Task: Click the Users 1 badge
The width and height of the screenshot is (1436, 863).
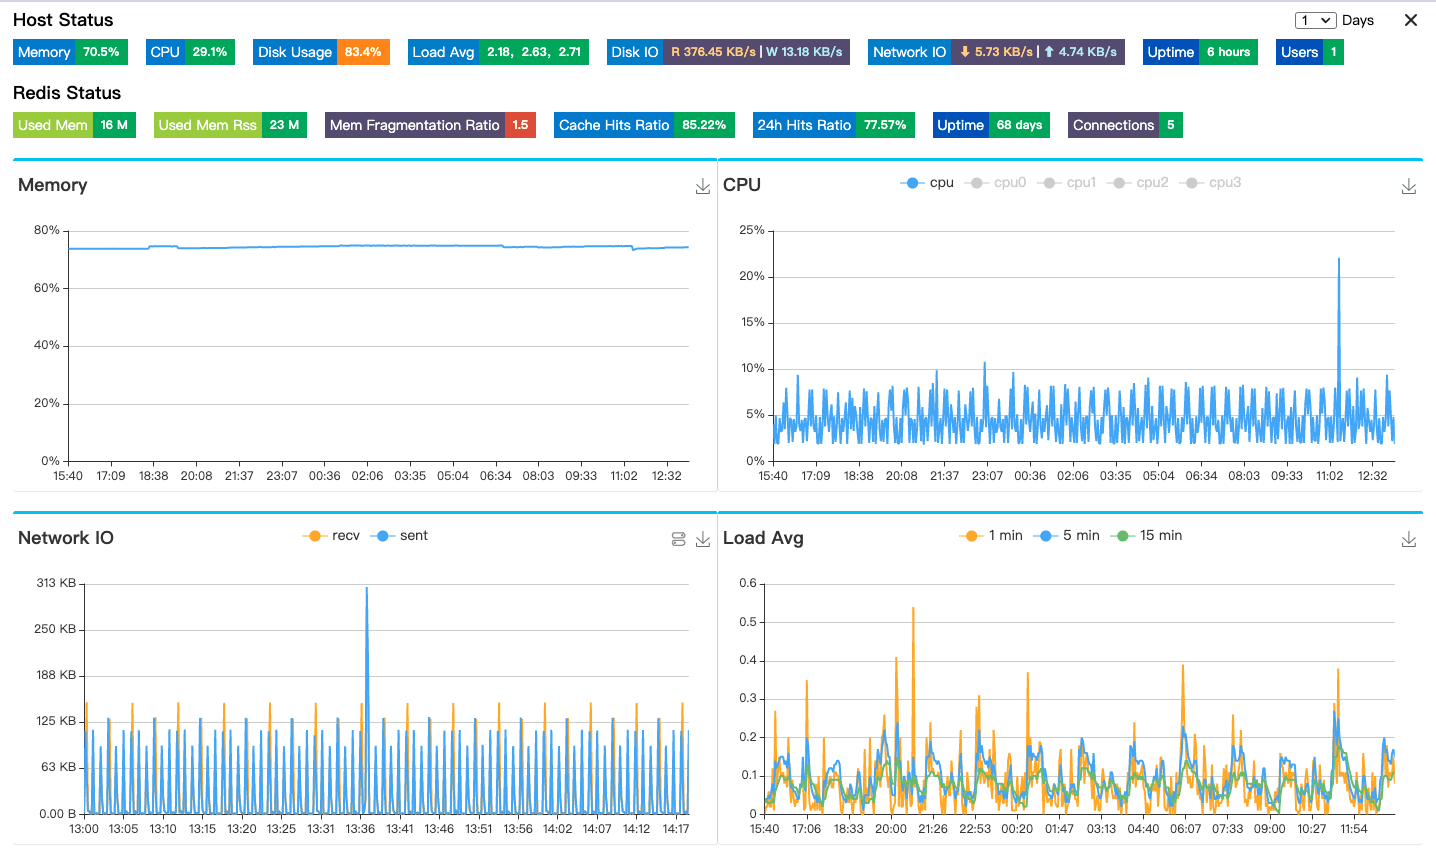Action: click(1310, 52)
